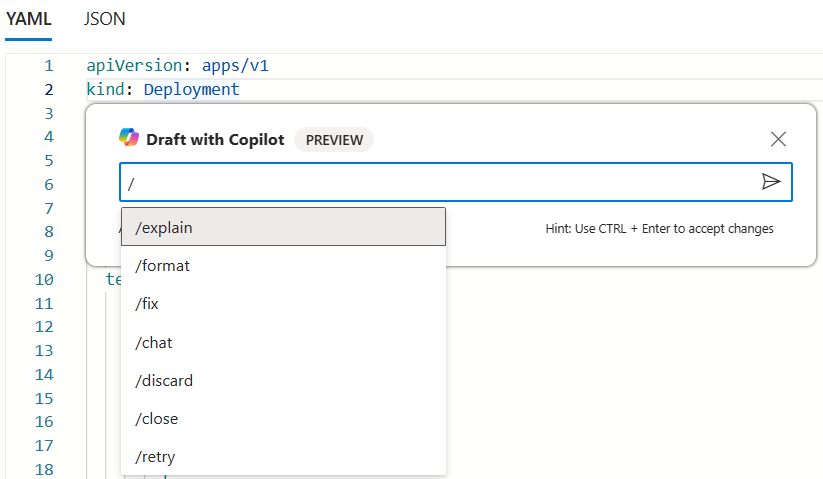Select line number 14 in gutter
Image resolution: width=823 pixels, height=479 pixels.
(x=43, y=374)
